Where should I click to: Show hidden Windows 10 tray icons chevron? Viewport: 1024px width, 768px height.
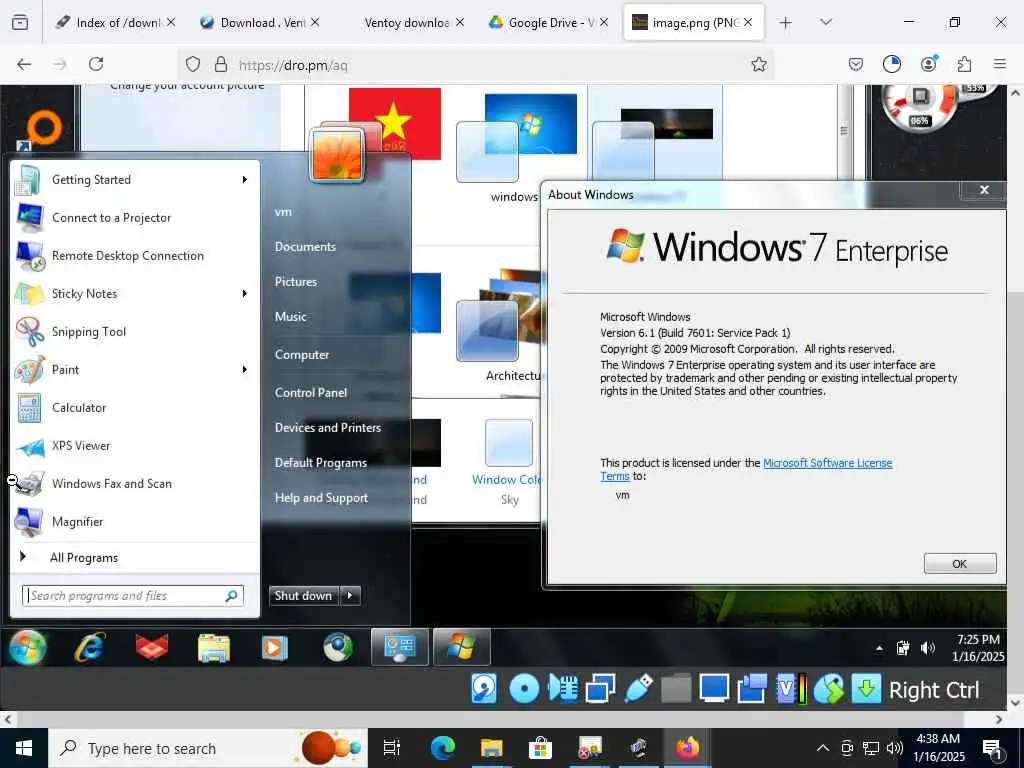pos(823,748)
